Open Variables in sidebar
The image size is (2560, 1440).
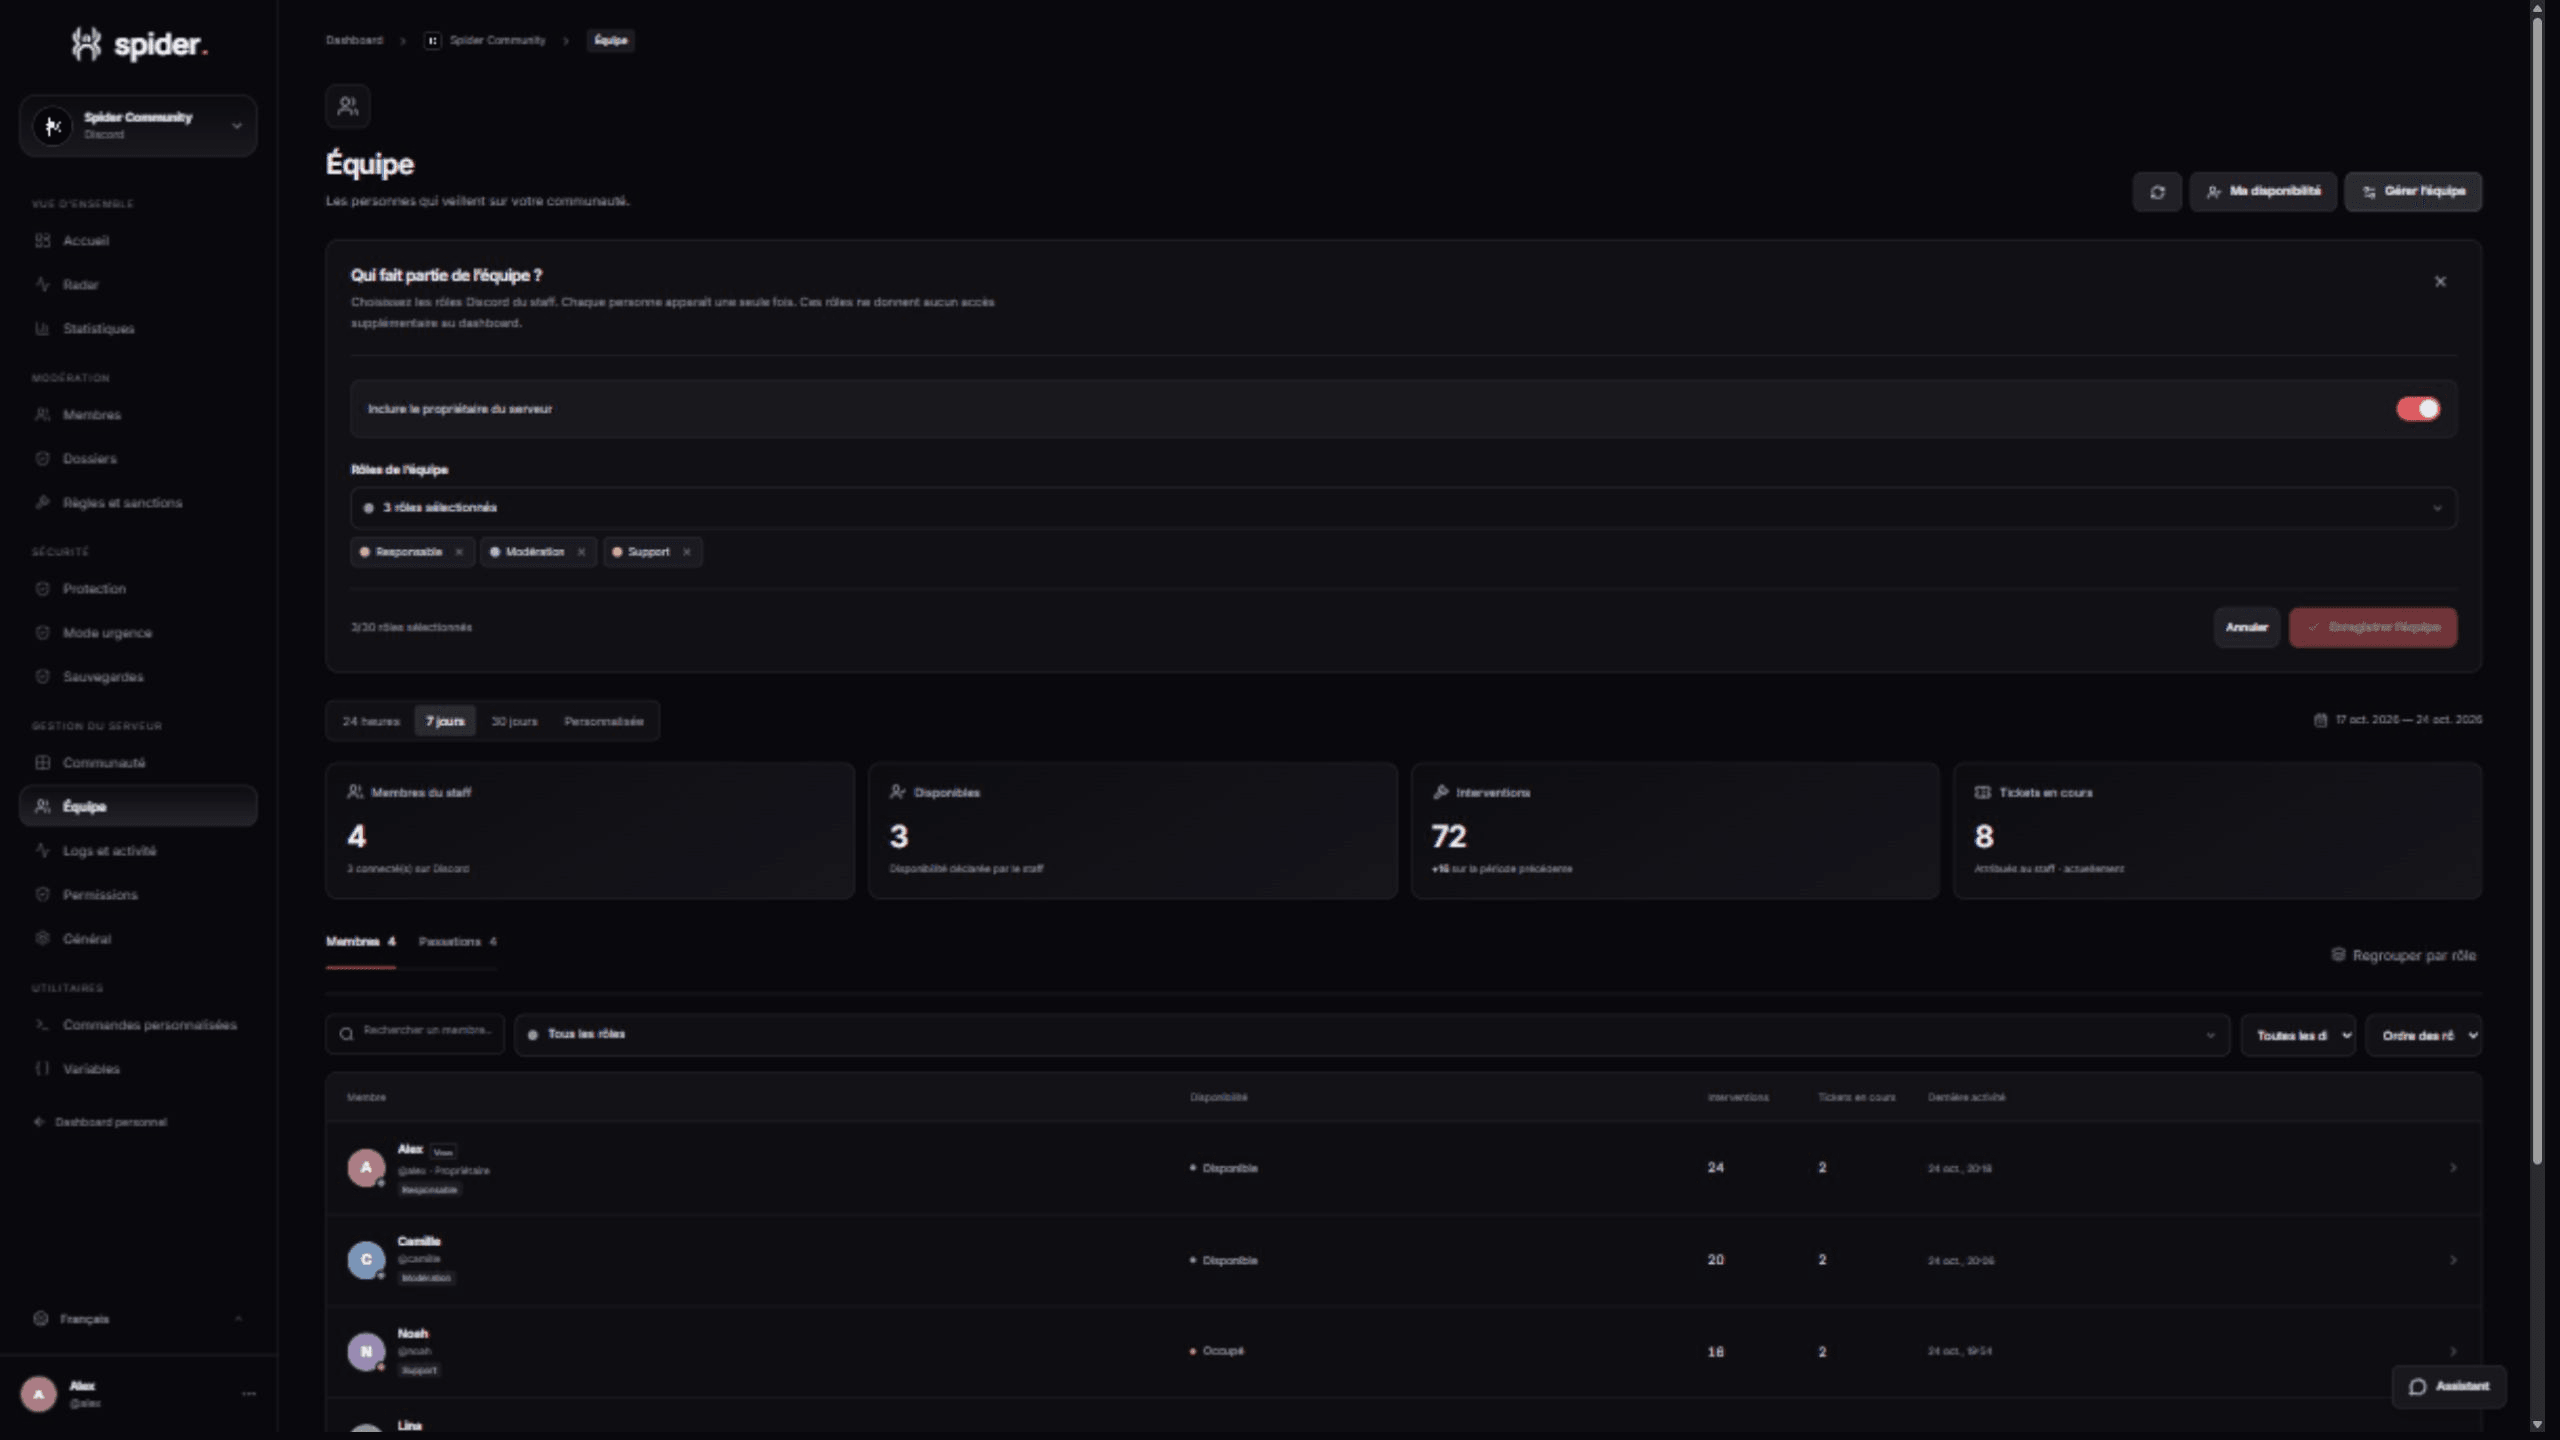pos(138,1069)
